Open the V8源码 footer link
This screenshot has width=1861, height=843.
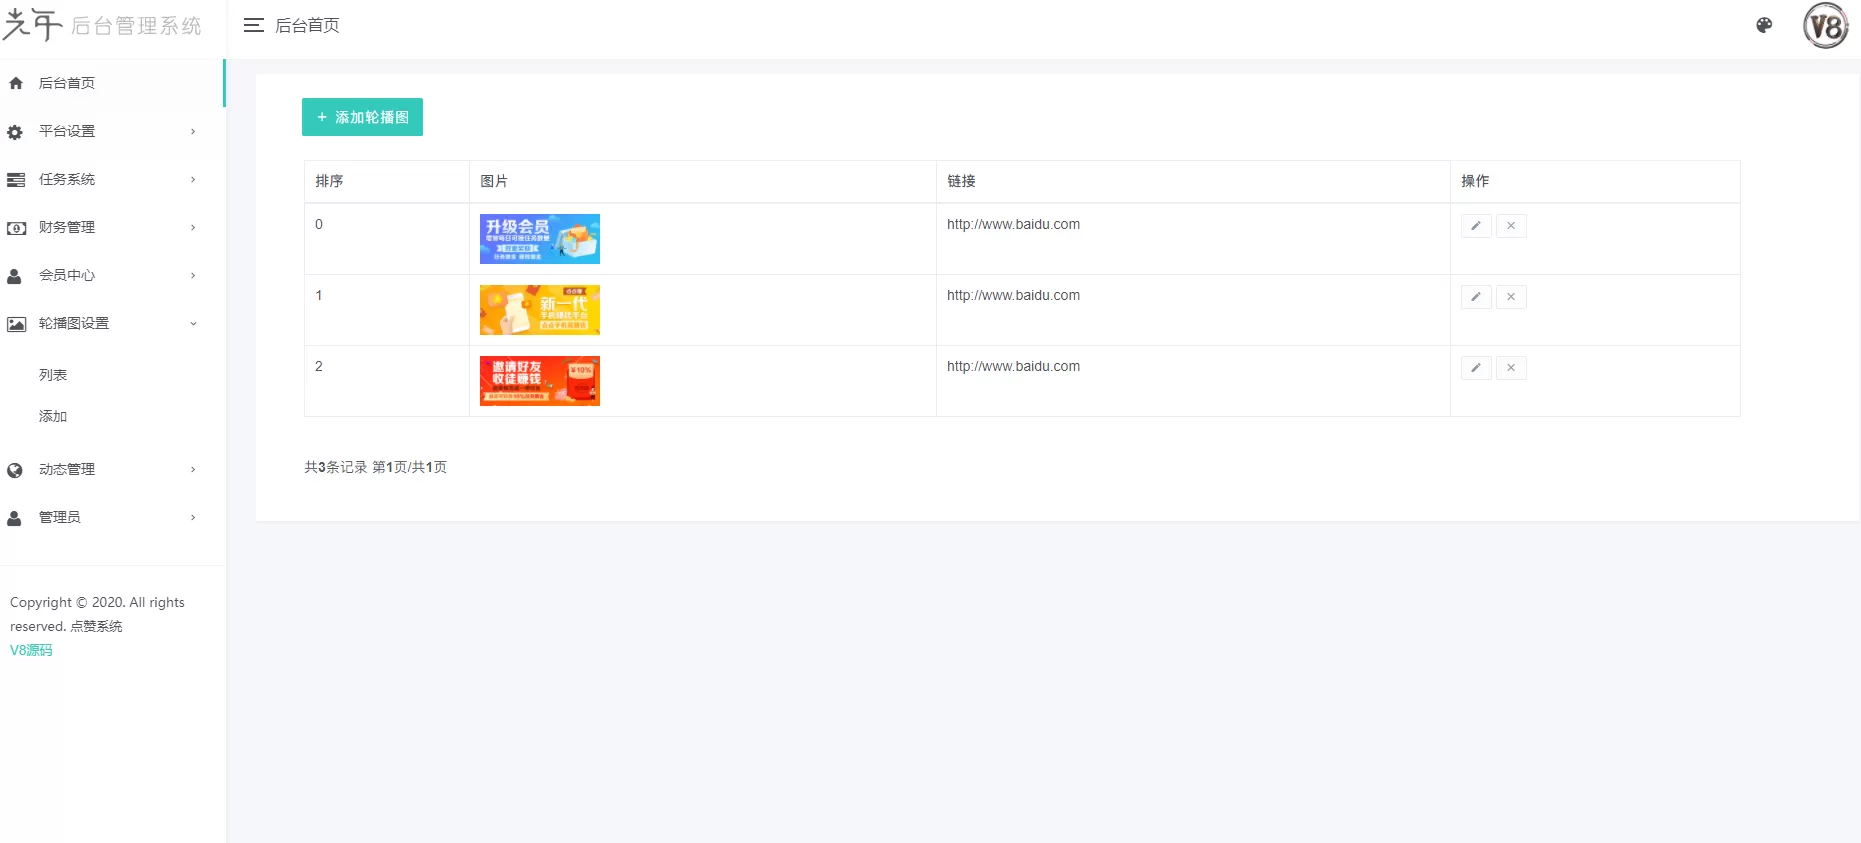(31, 650)
